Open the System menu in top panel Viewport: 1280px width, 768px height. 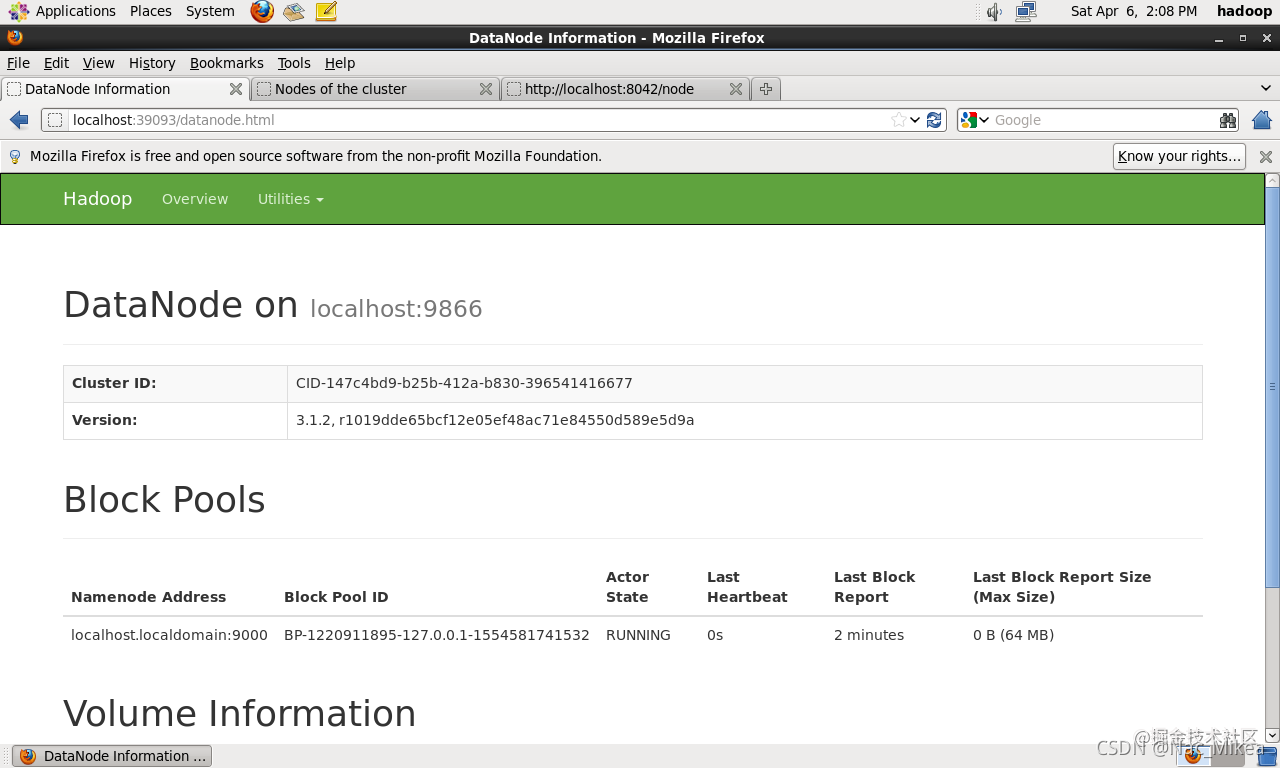point(210,11)
